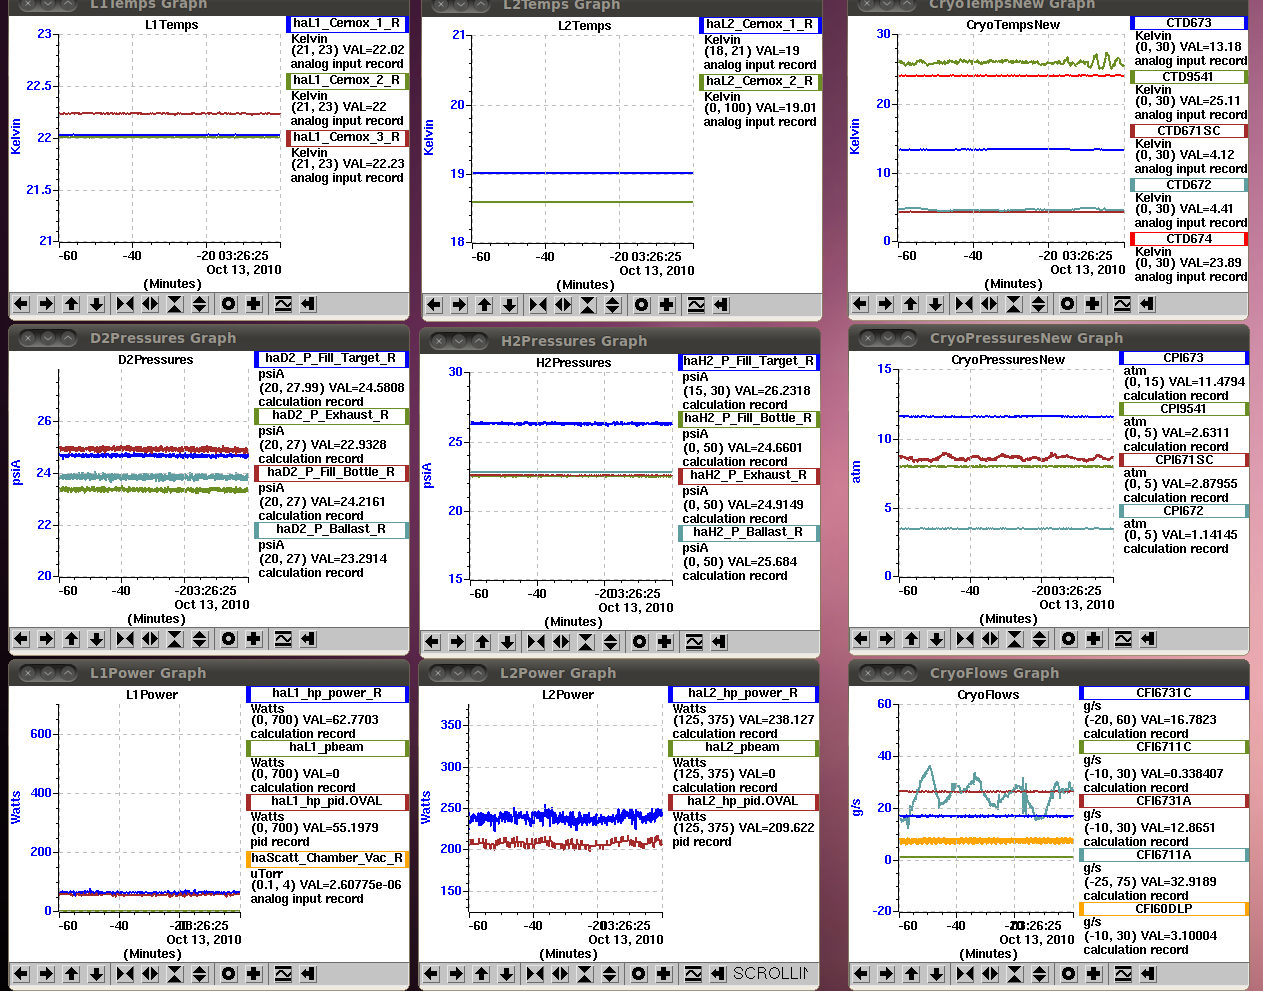Select haL2_hp_power_R legend entry
Screen dimensions: 1263x991
coord(743,694)
